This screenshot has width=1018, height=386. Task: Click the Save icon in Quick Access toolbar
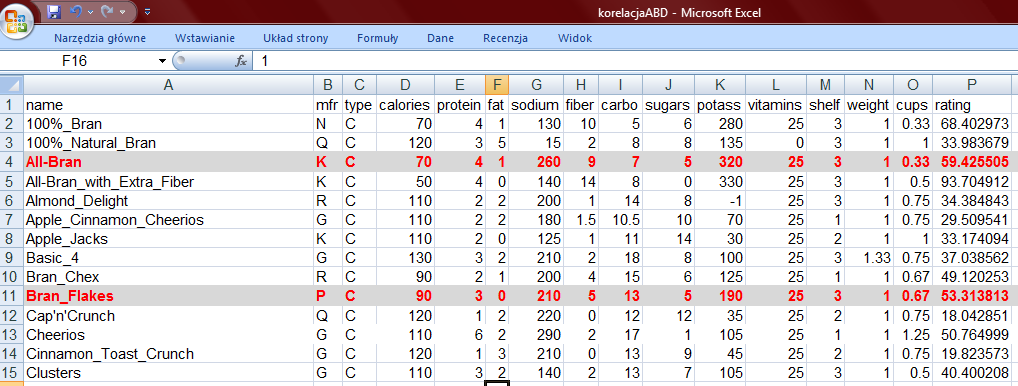[55, 12]
